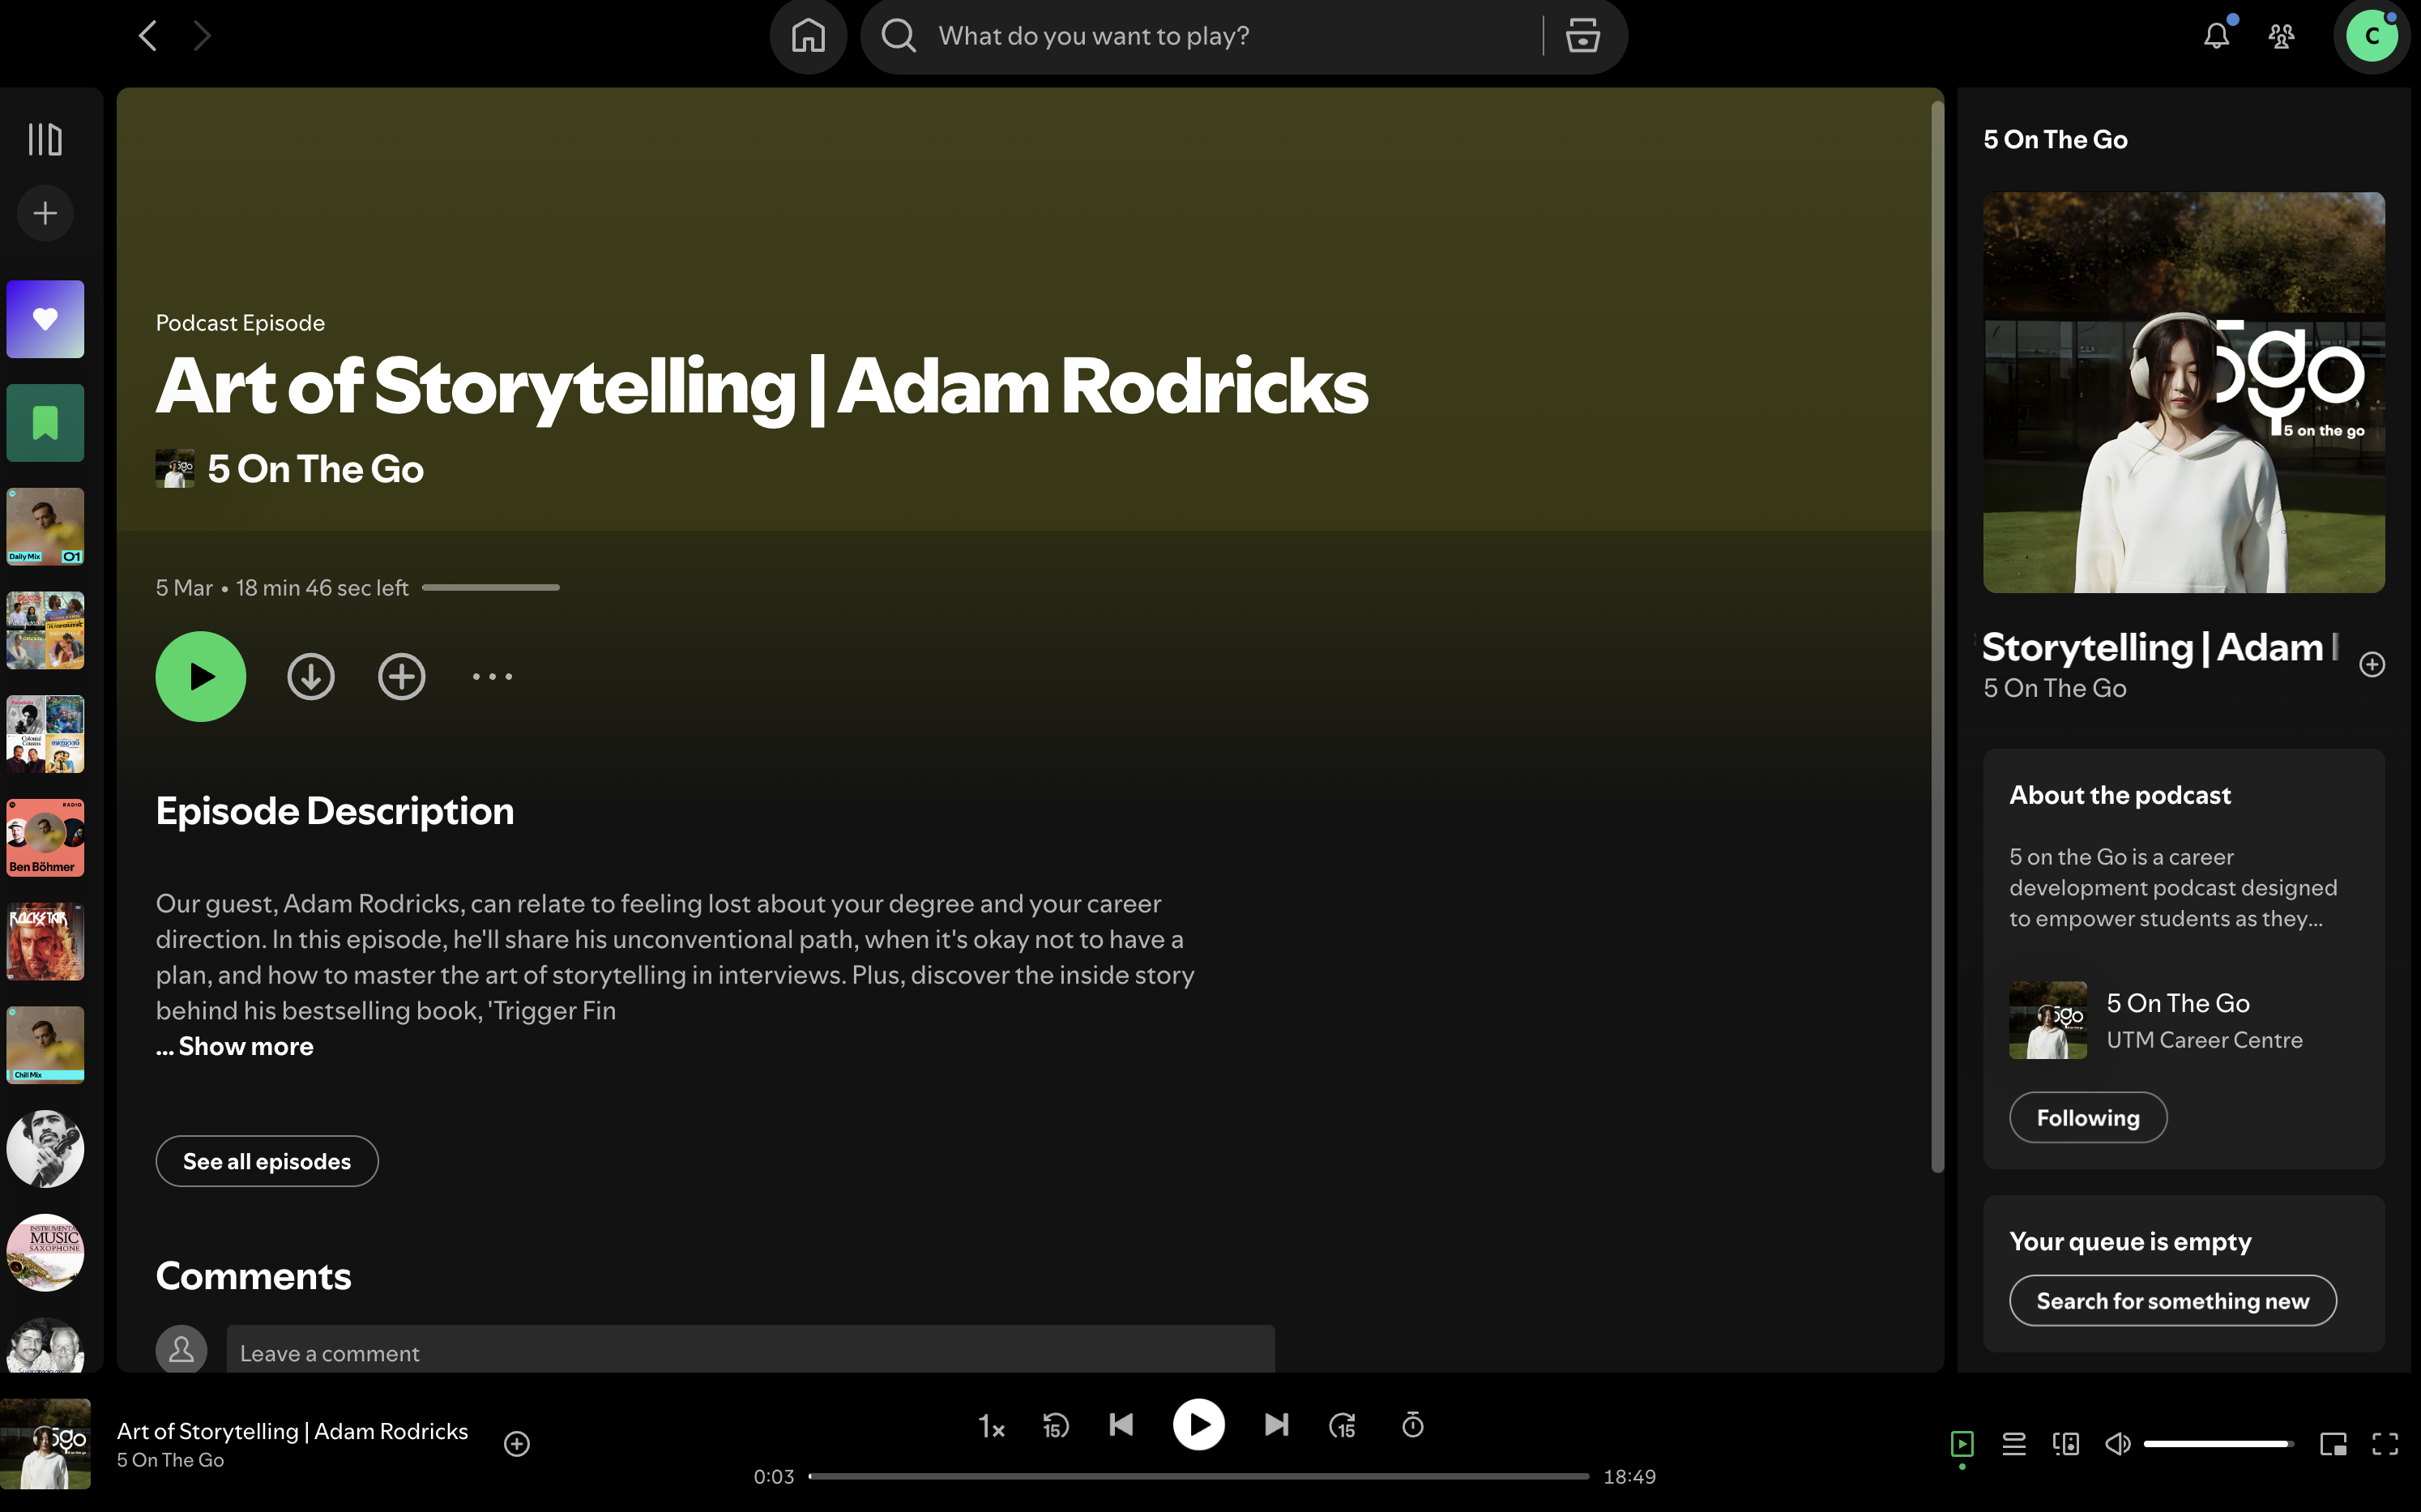Change the 1x playback speed

click(x=990, y=1426)
